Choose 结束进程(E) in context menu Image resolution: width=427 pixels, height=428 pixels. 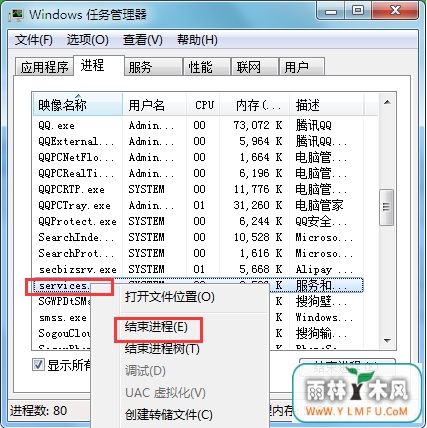tap(156, 327)
